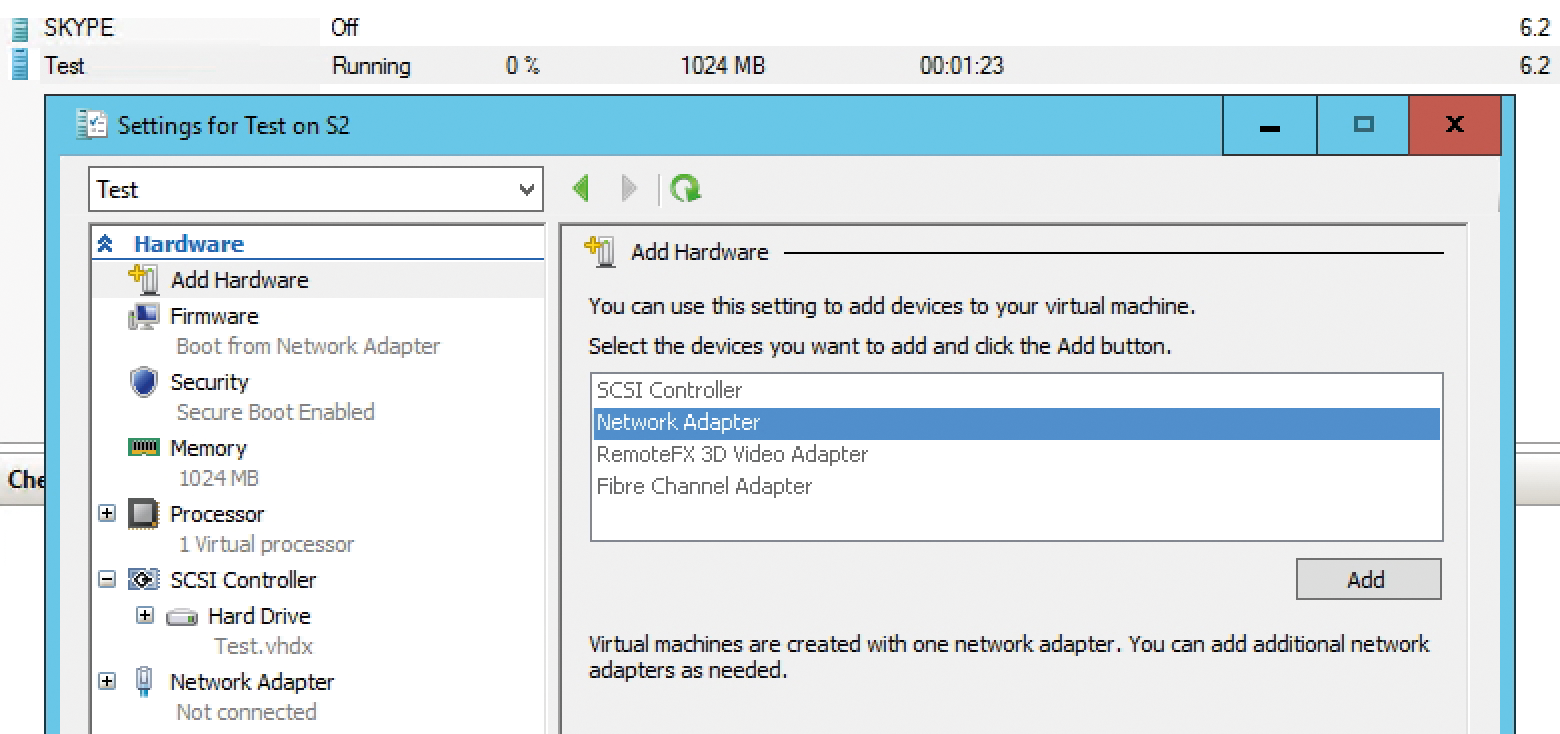Click the forward navigation arrow
Screen dimensions: 1560x734
628,188
